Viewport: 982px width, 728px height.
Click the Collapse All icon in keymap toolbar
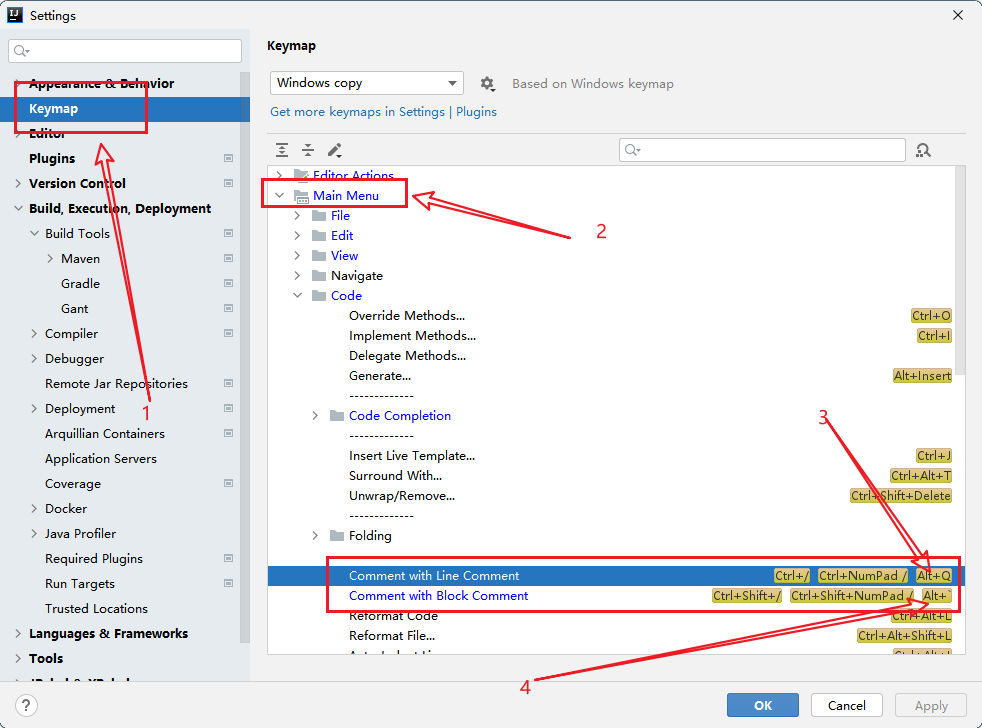point(308,150)
